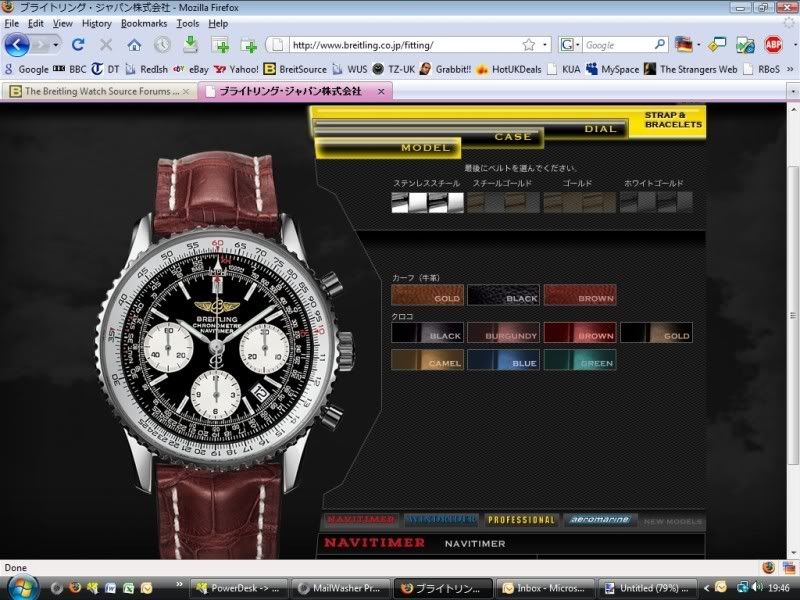Open the History menu
This screenshot has width=800, height=600.
[x=96, y=23]
